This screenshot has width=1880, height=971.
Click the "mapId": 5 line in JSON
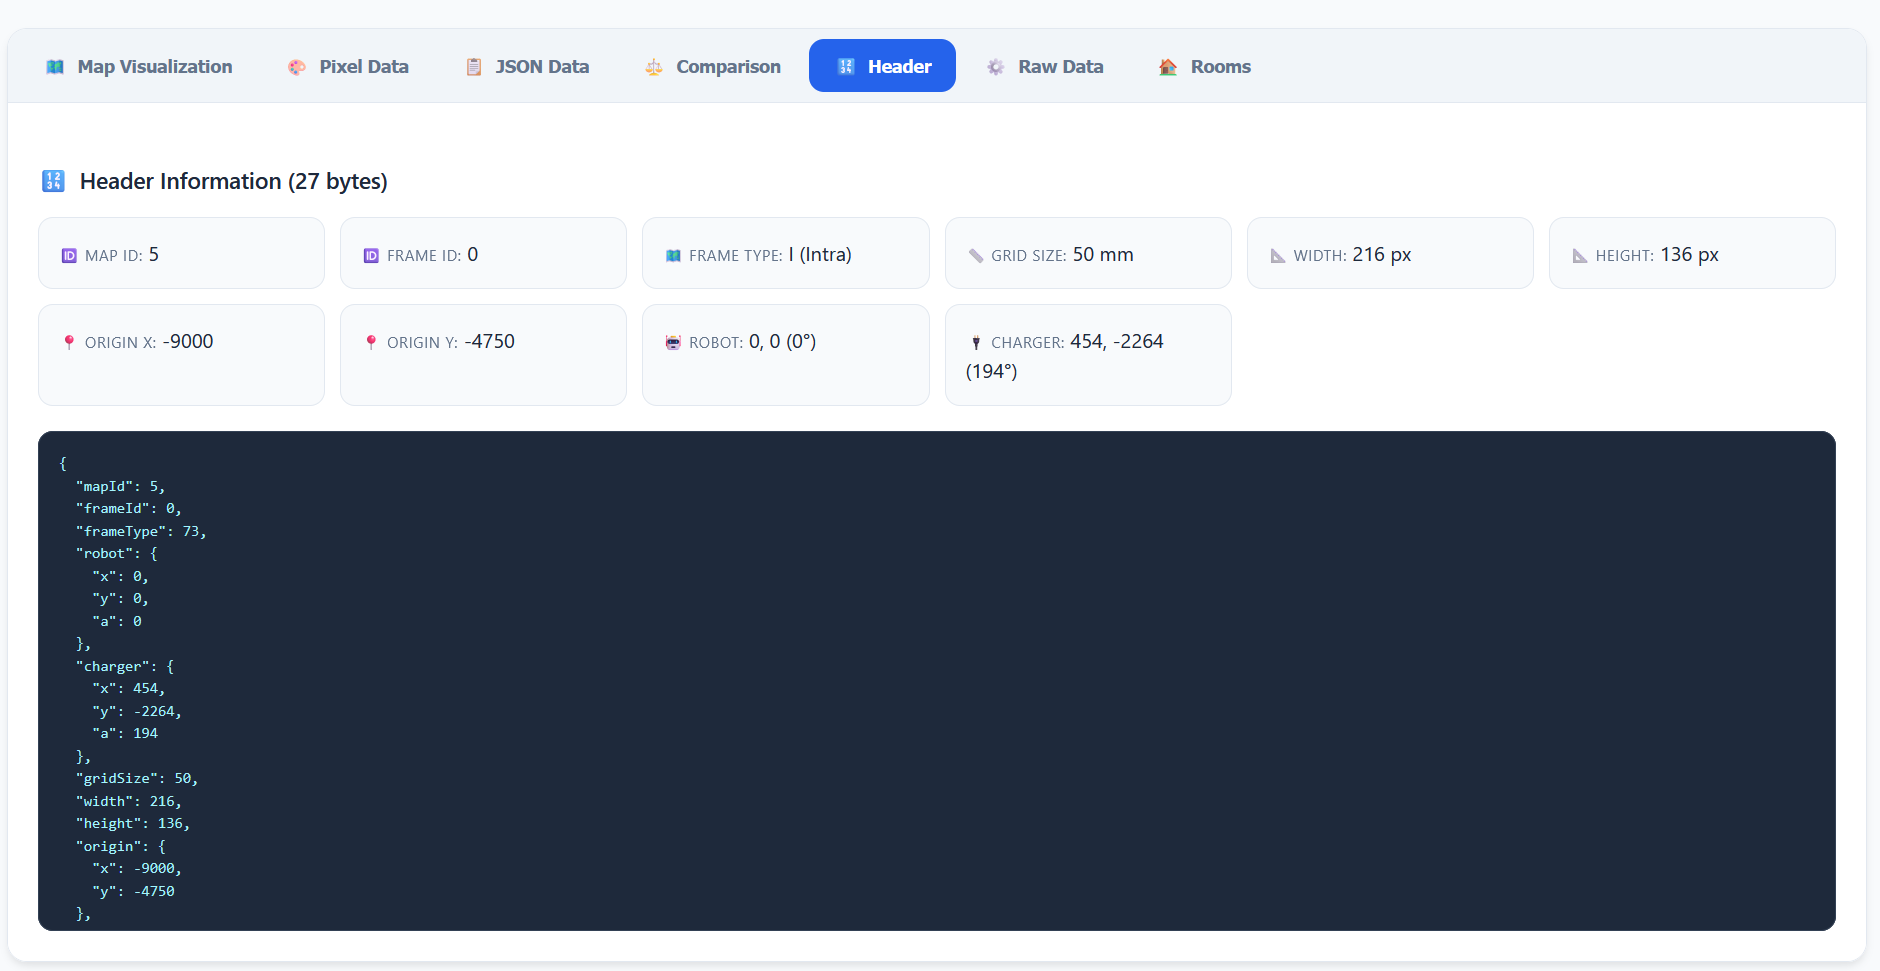120,487
